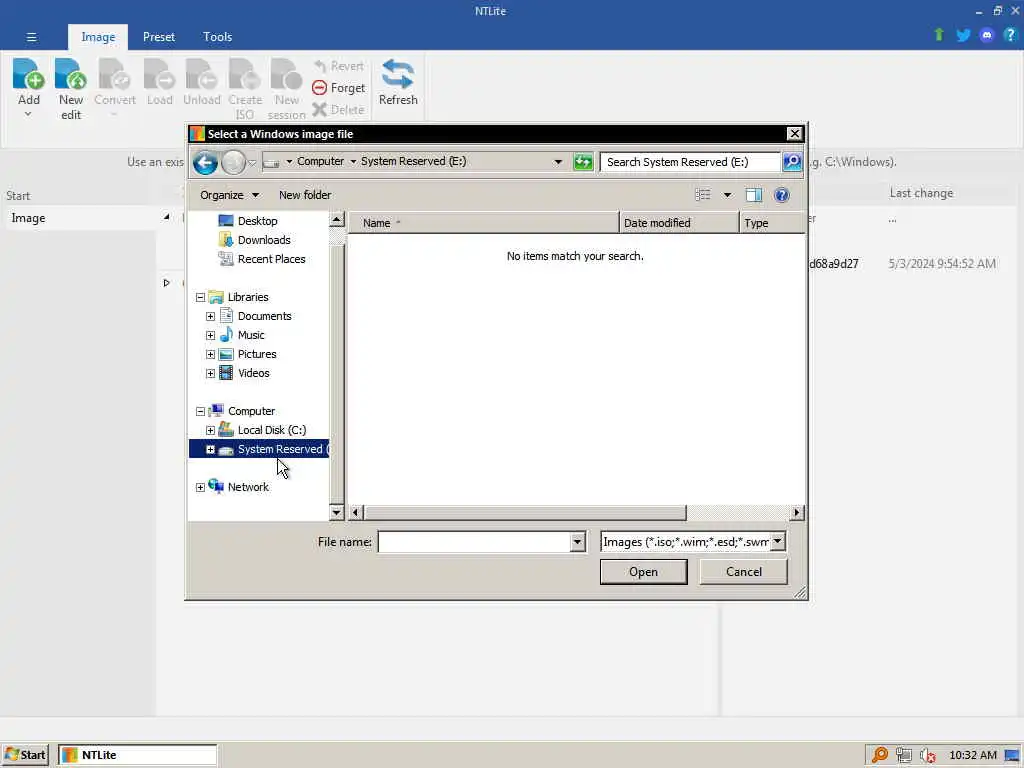Click the NTLite help question icon

[x=1010, y=35]
